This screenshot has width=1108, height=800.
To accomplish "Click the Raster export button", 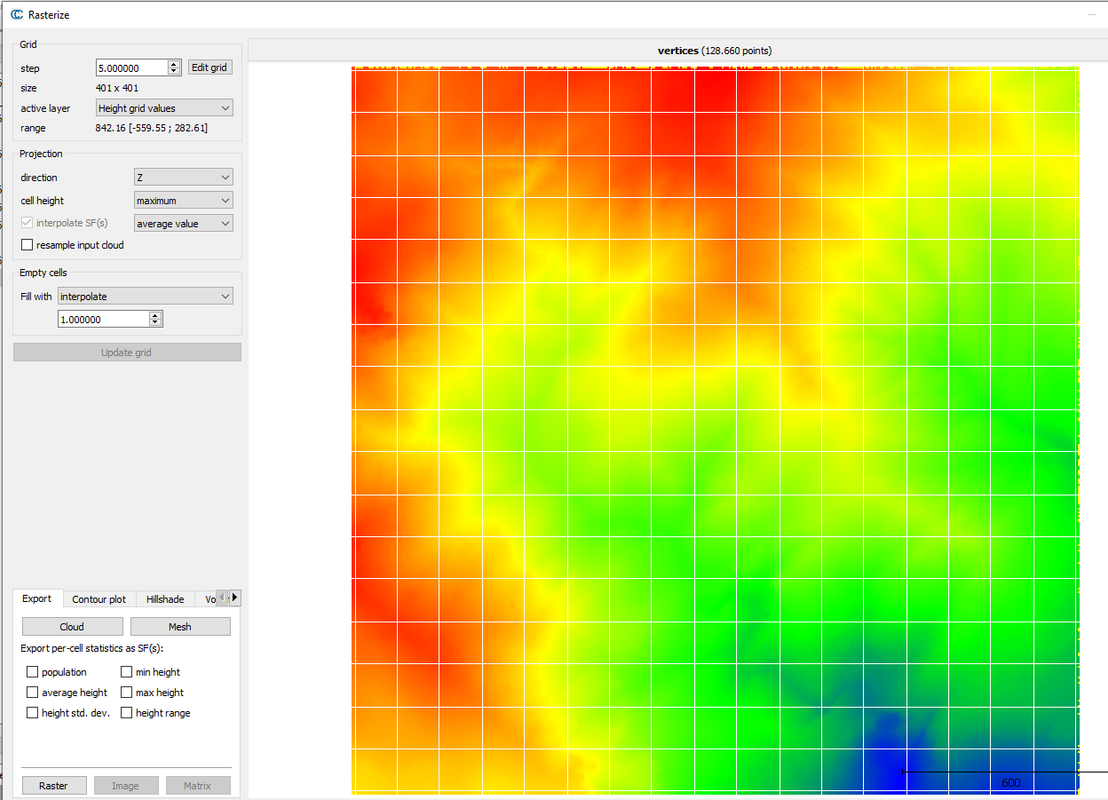I will (x=54, y=786).
